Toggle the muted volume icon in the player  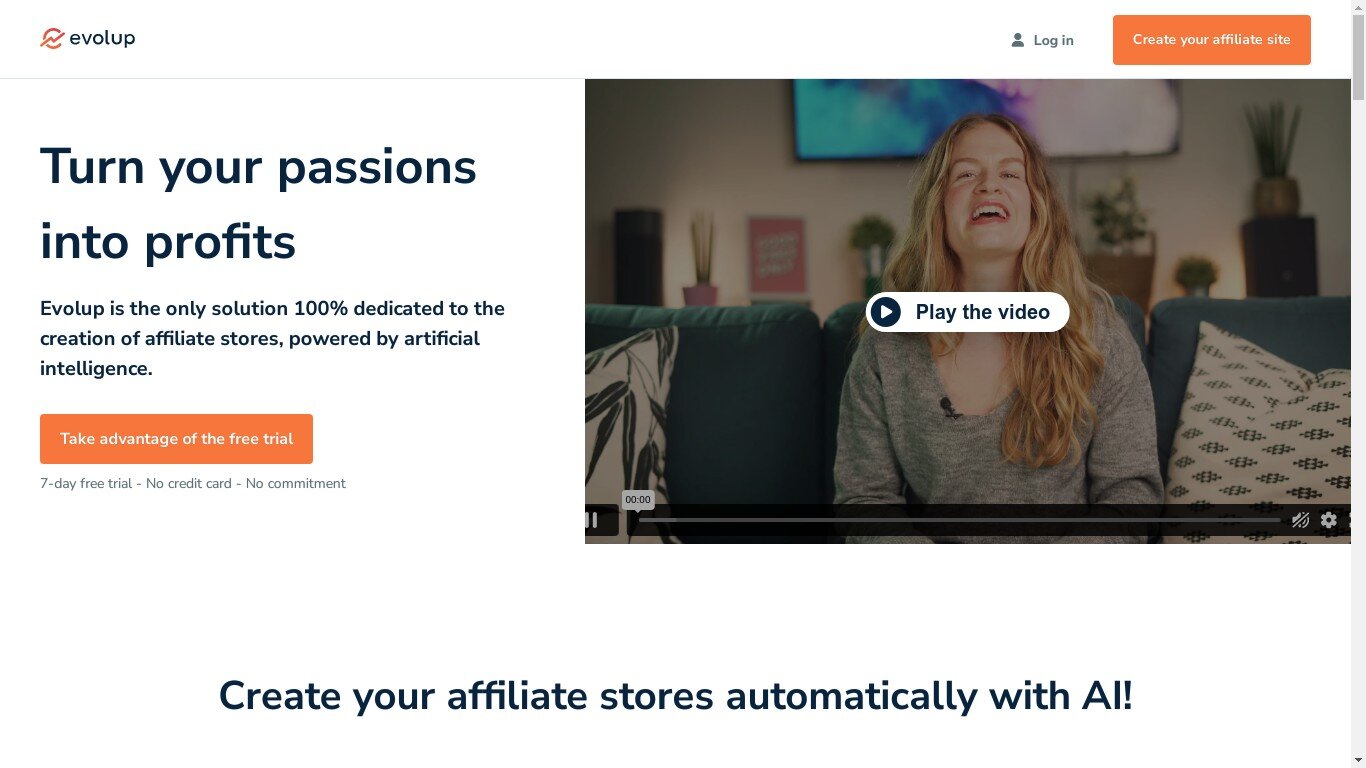click(1300, 520)
